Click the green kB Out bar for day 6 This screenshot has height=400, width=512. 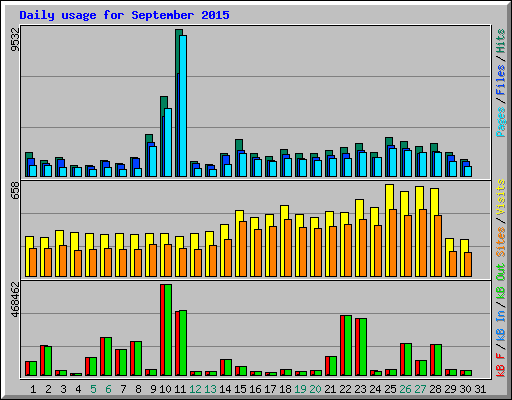(x=108, y=356)
